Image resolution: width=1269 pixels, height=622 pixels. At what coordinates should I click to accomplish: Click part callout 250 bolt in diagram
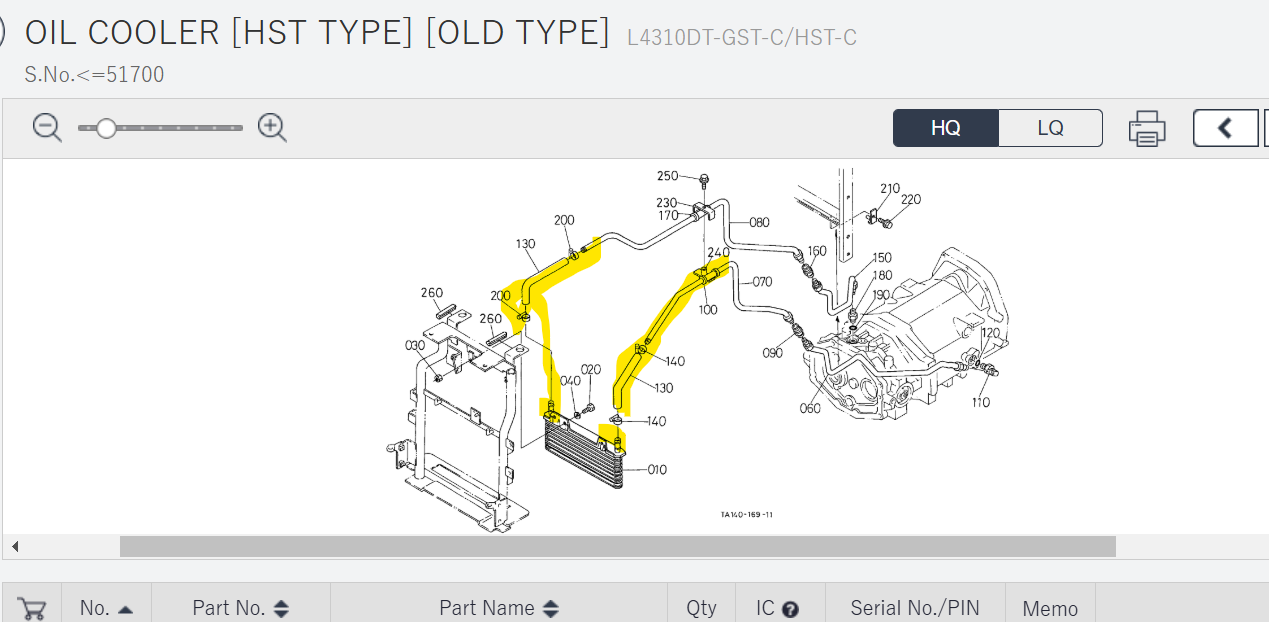pyautogui.click(x=668, y=177)
